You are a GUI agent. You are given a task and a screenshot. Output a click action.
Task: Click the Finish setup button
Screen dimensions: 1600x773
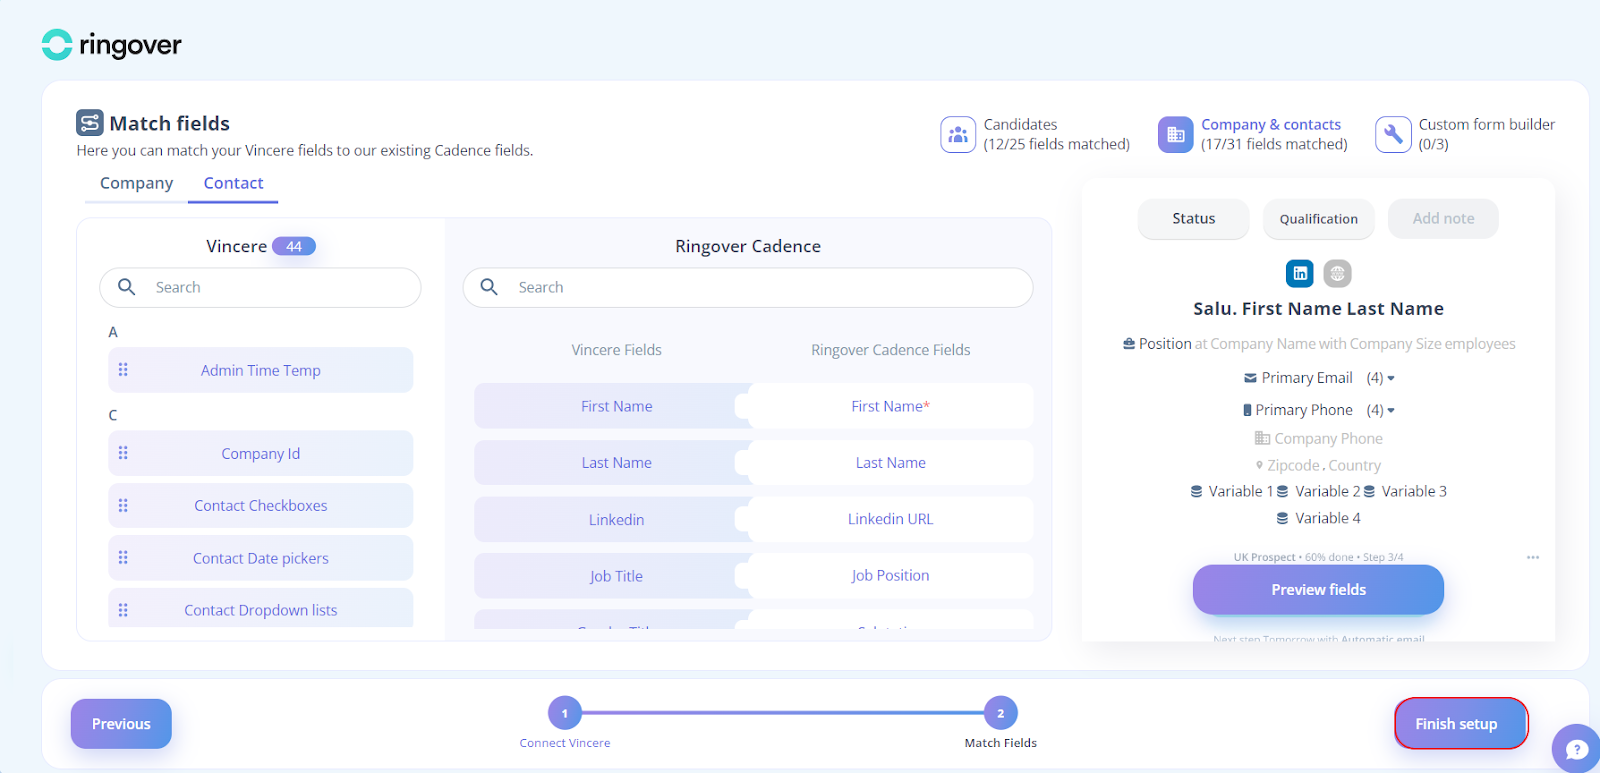click(x=1461, y=723)
